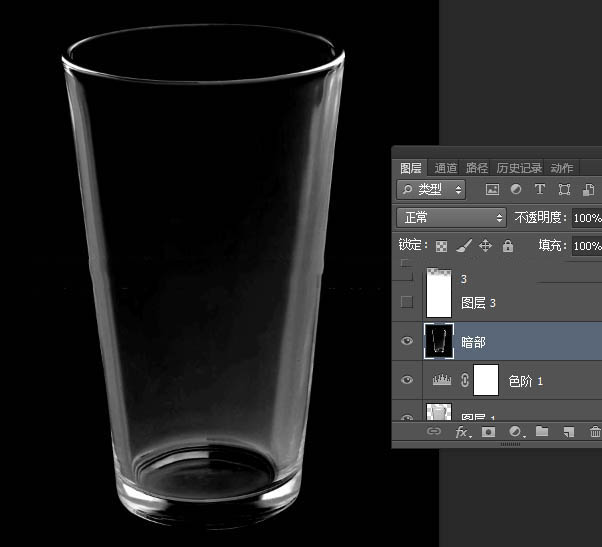This screenshot has height=547, width=602.
Task: Select the 暗部 layer name
Action: click(473, 342)
